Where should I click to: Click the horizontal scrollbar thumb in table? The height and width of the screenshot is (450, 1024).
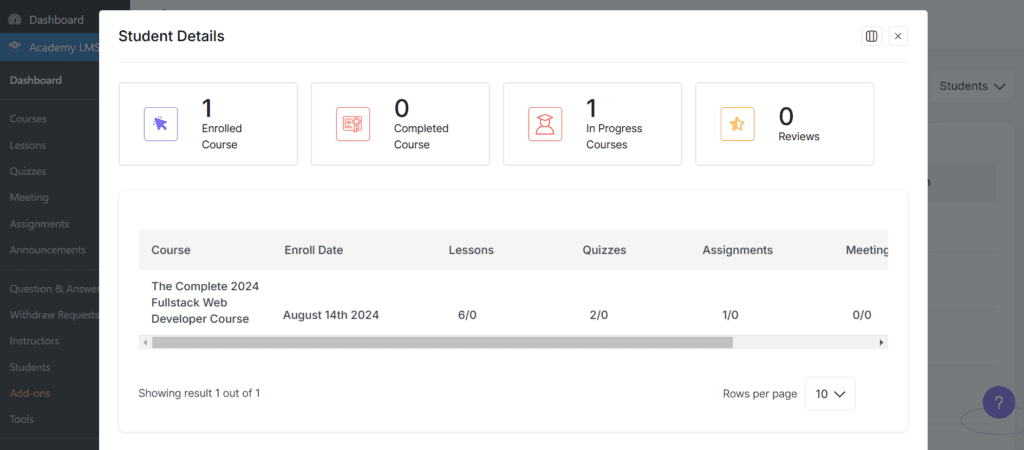(x=442, y=342)
